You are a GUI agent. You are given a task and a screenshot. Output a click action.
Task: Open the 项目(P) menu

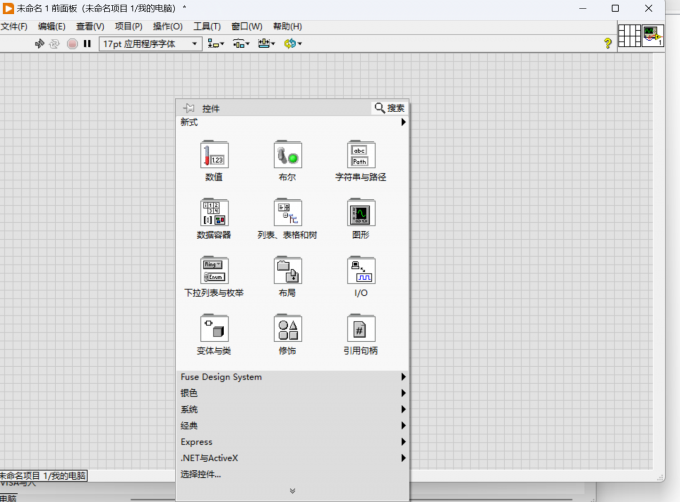128,26
